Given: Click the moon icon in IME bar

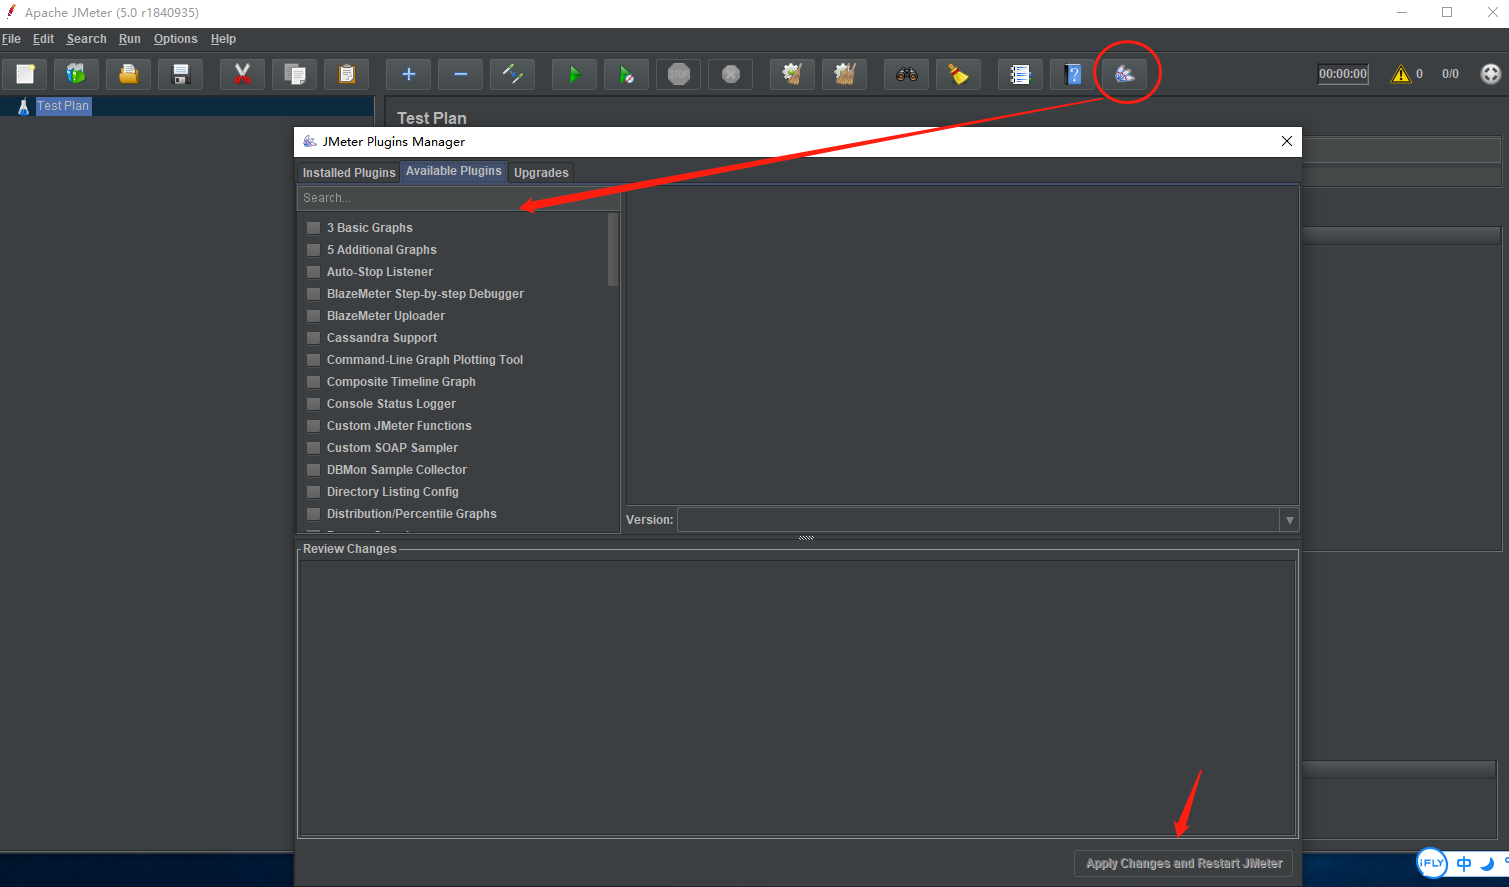Looking at the screenshot, I should [1487, 864].
